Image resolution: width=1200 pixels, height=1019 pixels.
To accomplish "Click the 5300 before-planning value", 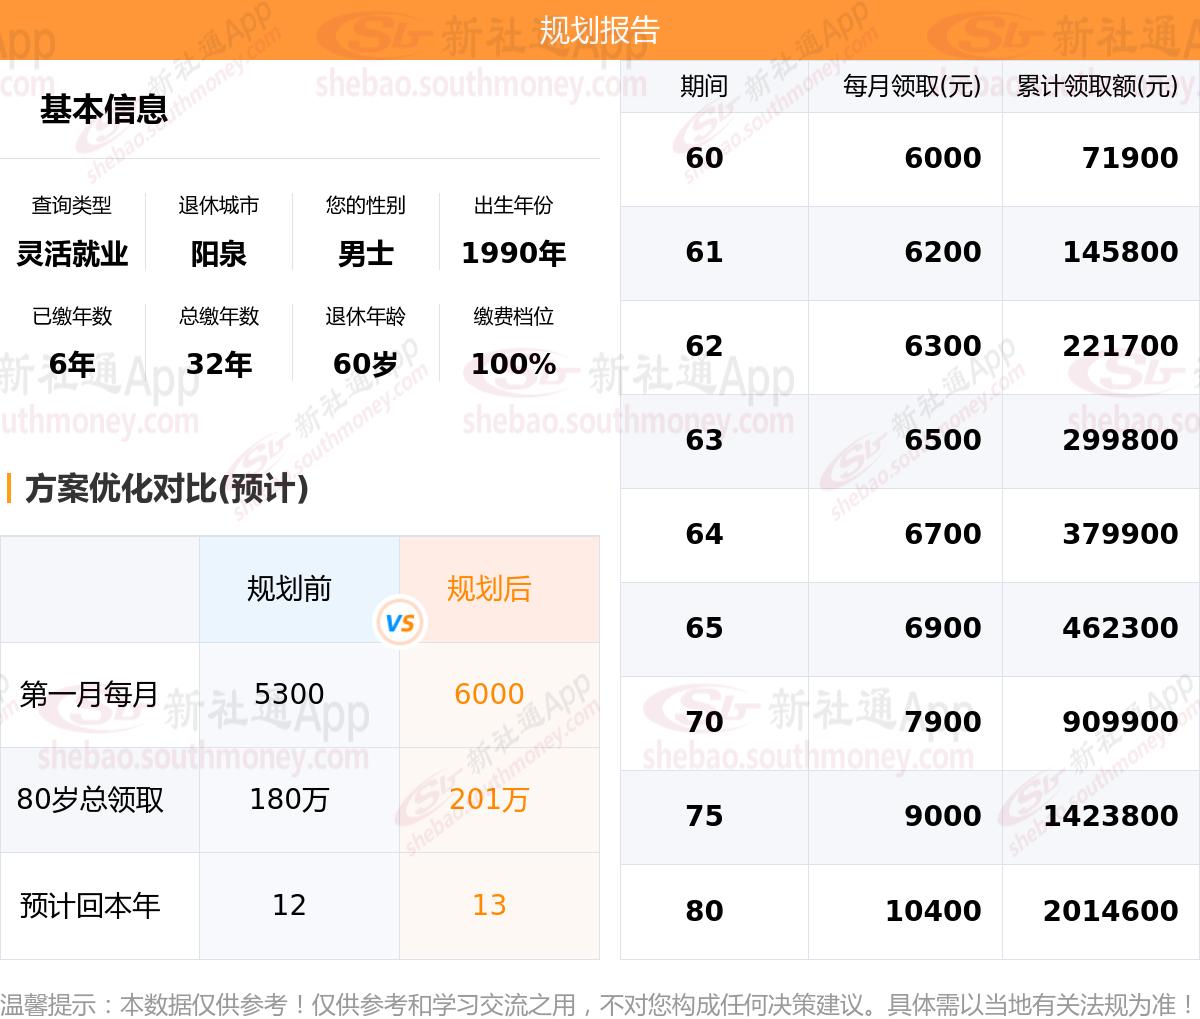I will 289,694.
